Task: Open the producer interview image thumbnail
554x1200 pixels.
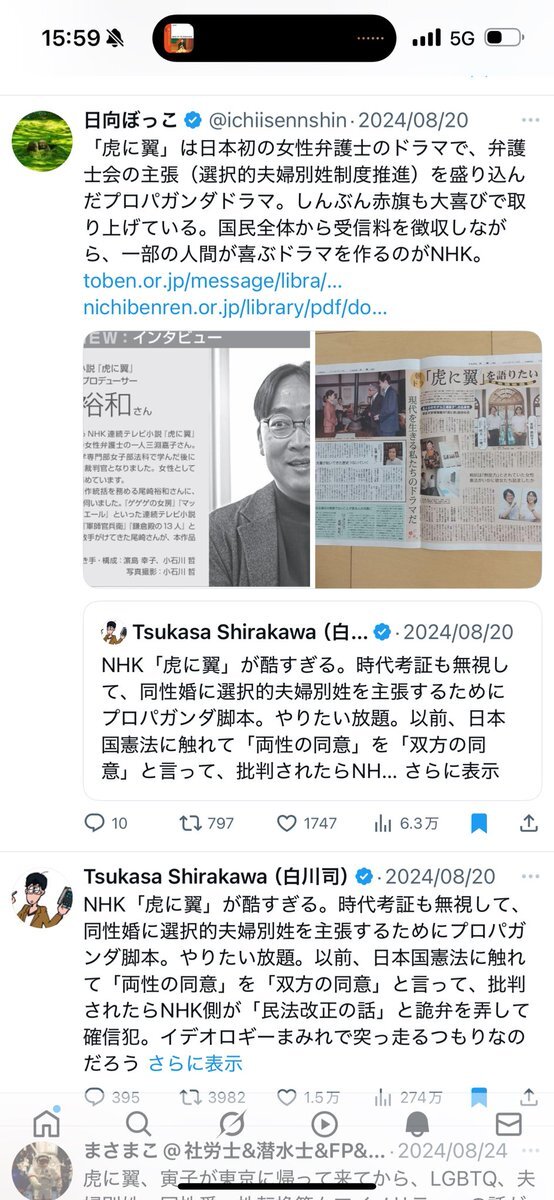Action: tap(197, 459)
